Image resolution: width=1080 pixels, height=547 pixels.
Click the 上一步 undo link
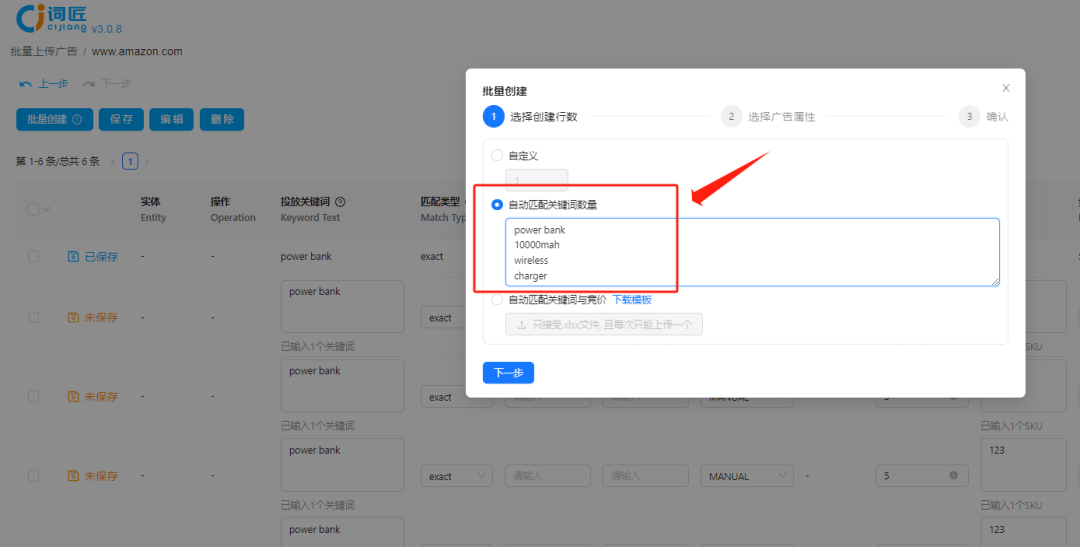[x=44, y=84]
